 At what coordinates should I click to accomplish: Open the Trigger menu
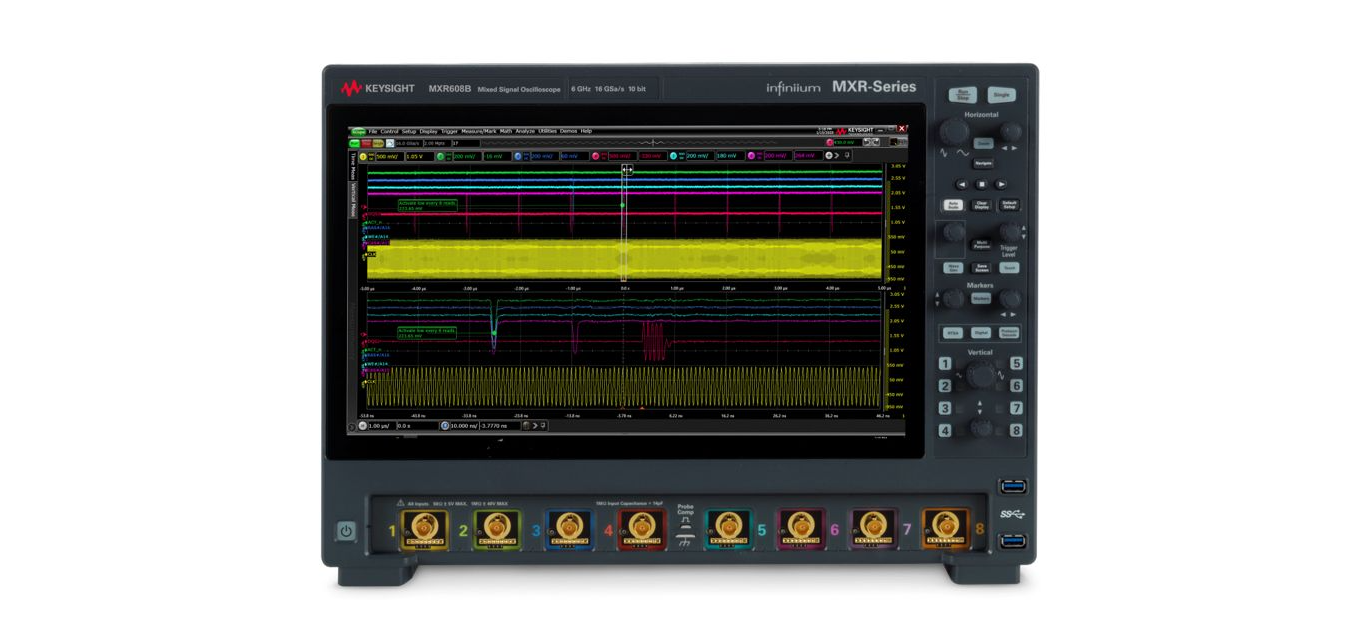coord(449,131)
